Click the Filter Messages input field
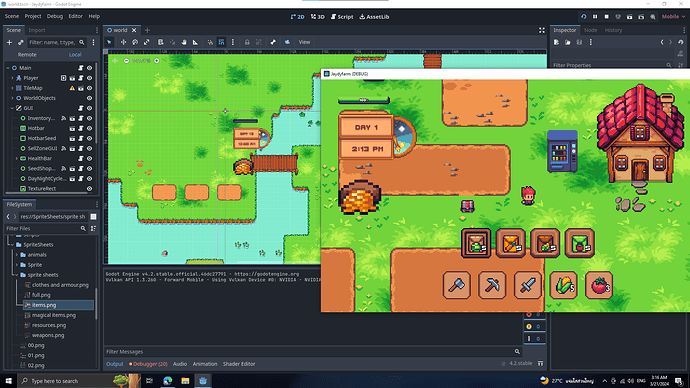The height and width of the screenshot is (388, 690). point(312,351)
